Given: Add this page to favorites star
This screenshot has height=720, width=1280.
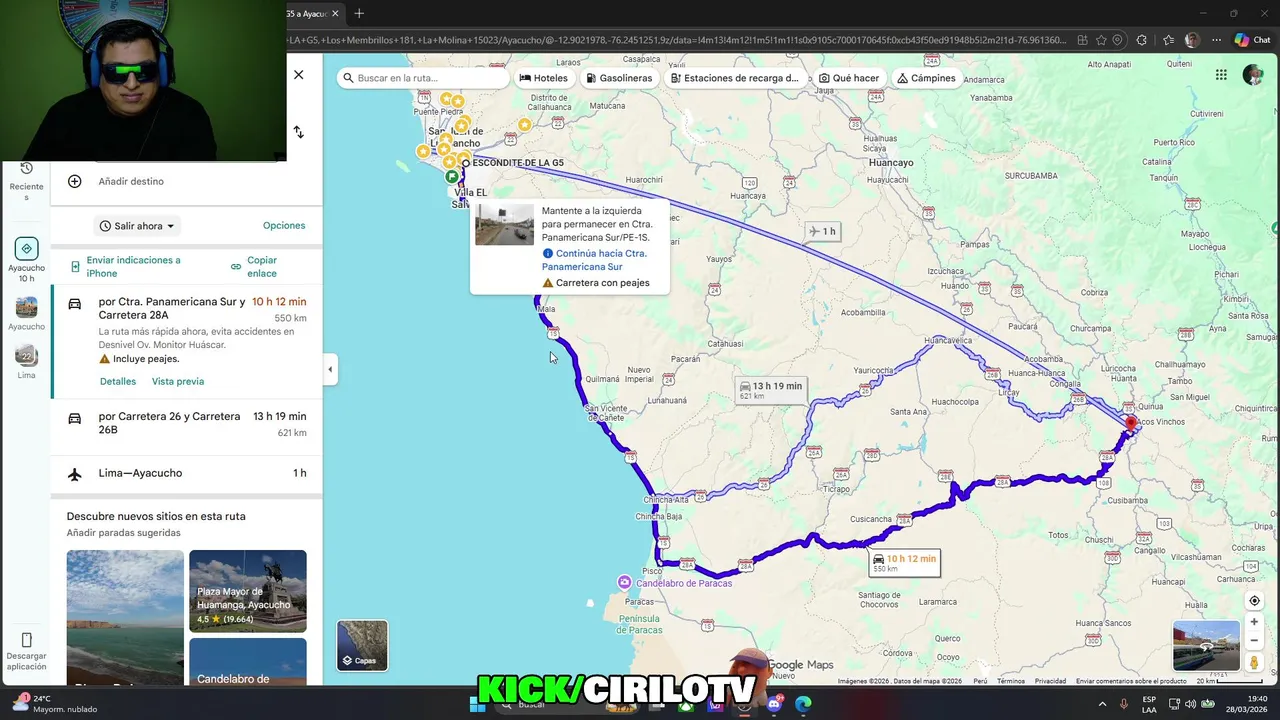Looking at the screenshot, I should pos(1101,40).
